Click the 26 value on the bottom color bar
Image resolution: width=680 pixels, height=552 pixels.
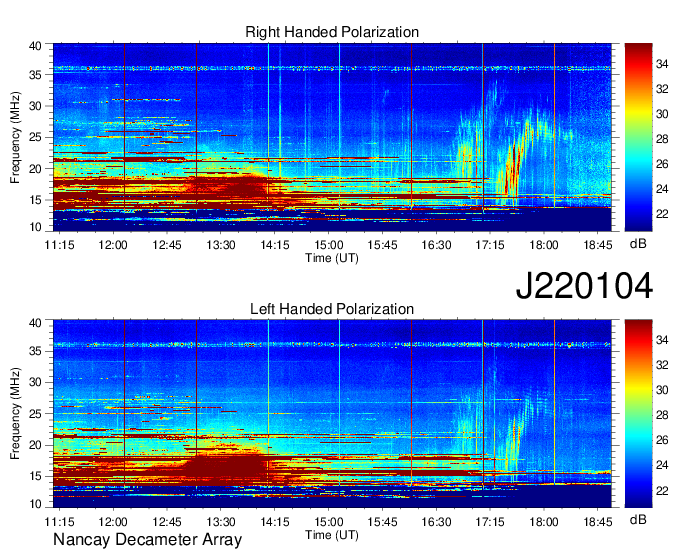(x=662, y=441)
